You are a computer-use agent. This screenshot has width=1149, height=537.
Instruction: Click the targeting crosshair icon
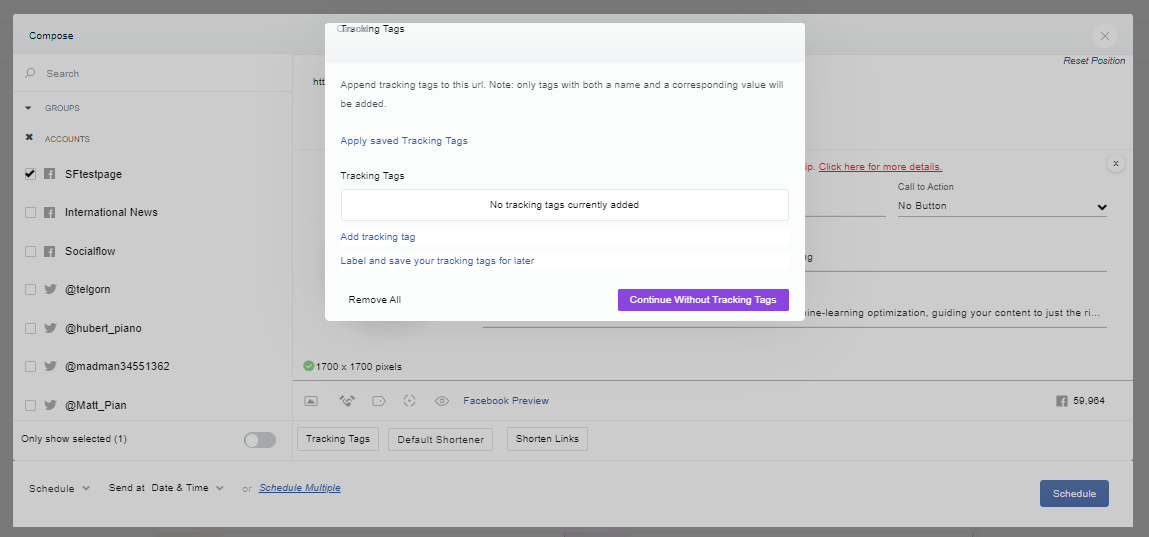coord(410,401)
